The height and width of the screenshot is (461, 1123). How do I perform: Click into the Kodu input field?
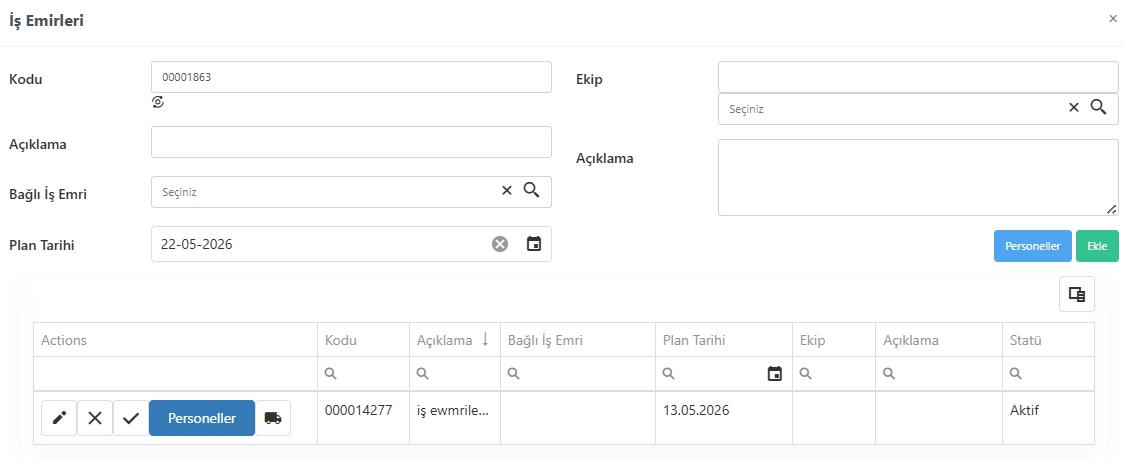click(x=351, y=77)
